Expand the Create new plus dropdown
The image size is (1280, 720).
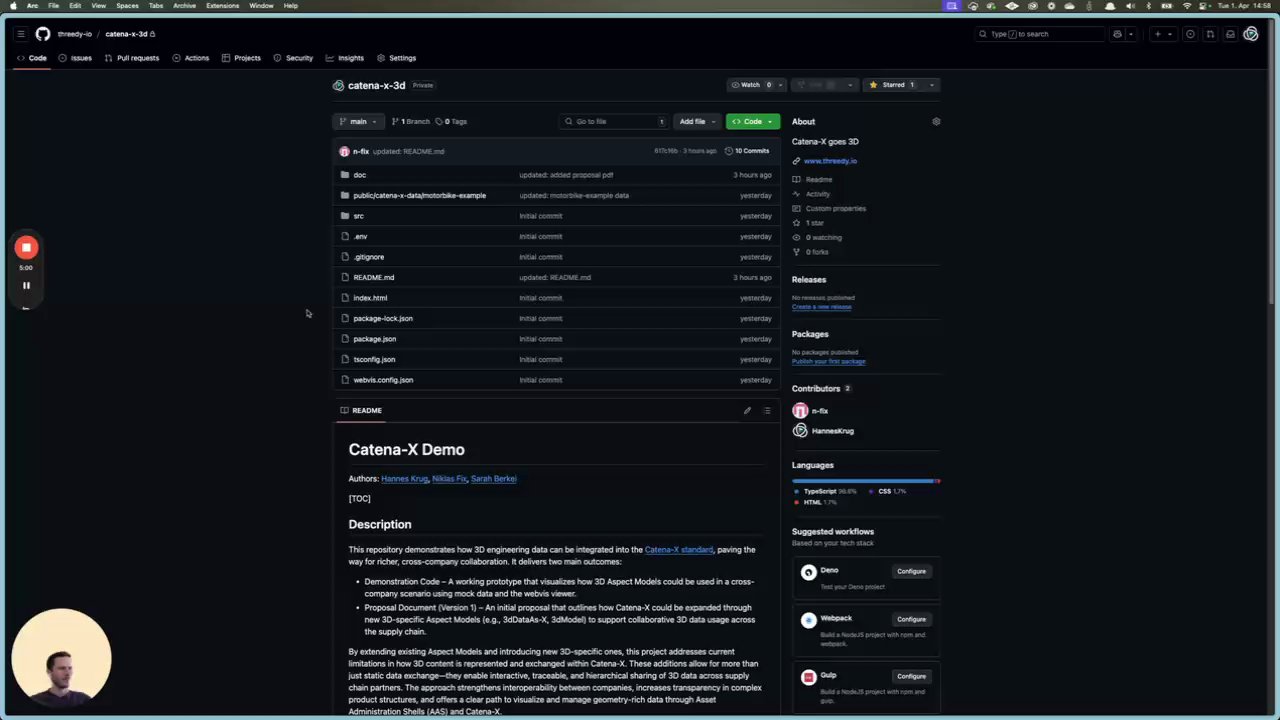point(1162,34)
